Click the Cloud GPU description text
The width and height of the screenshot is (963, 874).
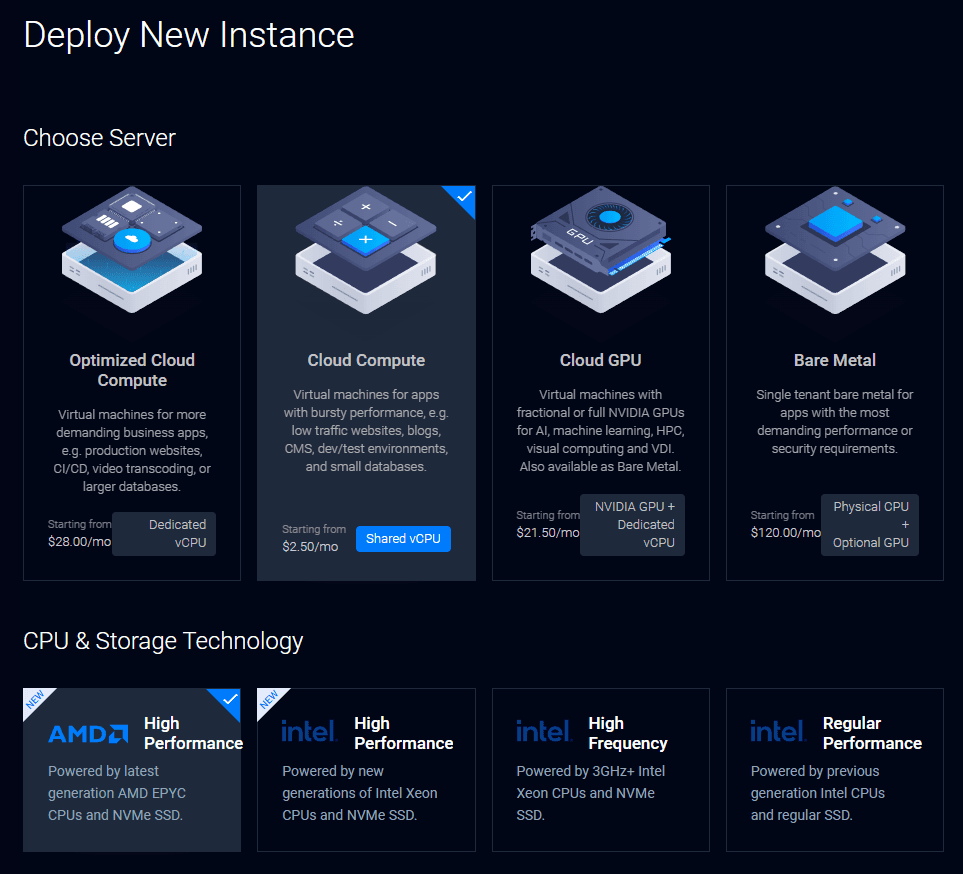(x=600, y=430)
